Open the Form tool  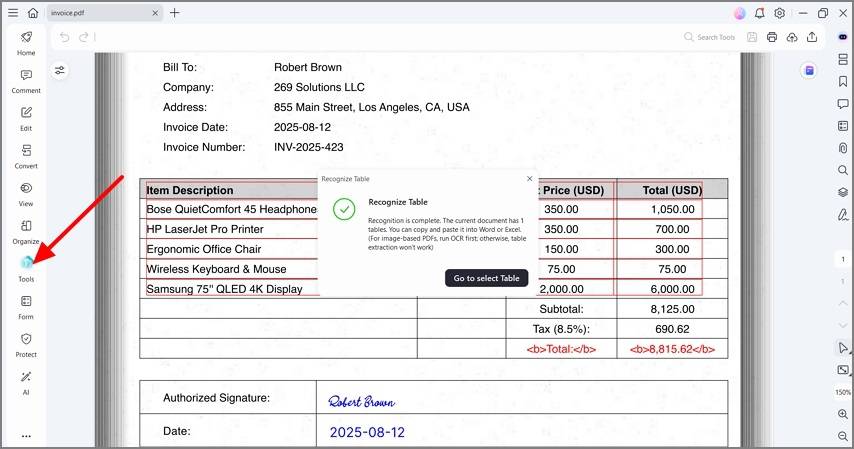click(26, 305)
